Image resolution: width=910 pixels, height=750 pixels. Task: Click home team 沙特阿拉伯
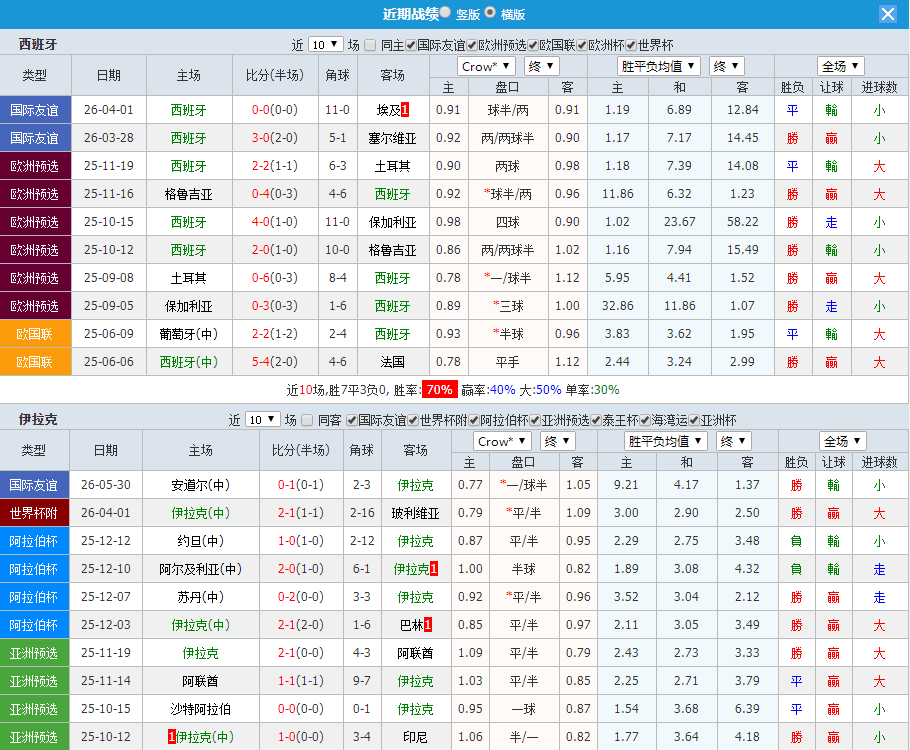coord(200,709)
